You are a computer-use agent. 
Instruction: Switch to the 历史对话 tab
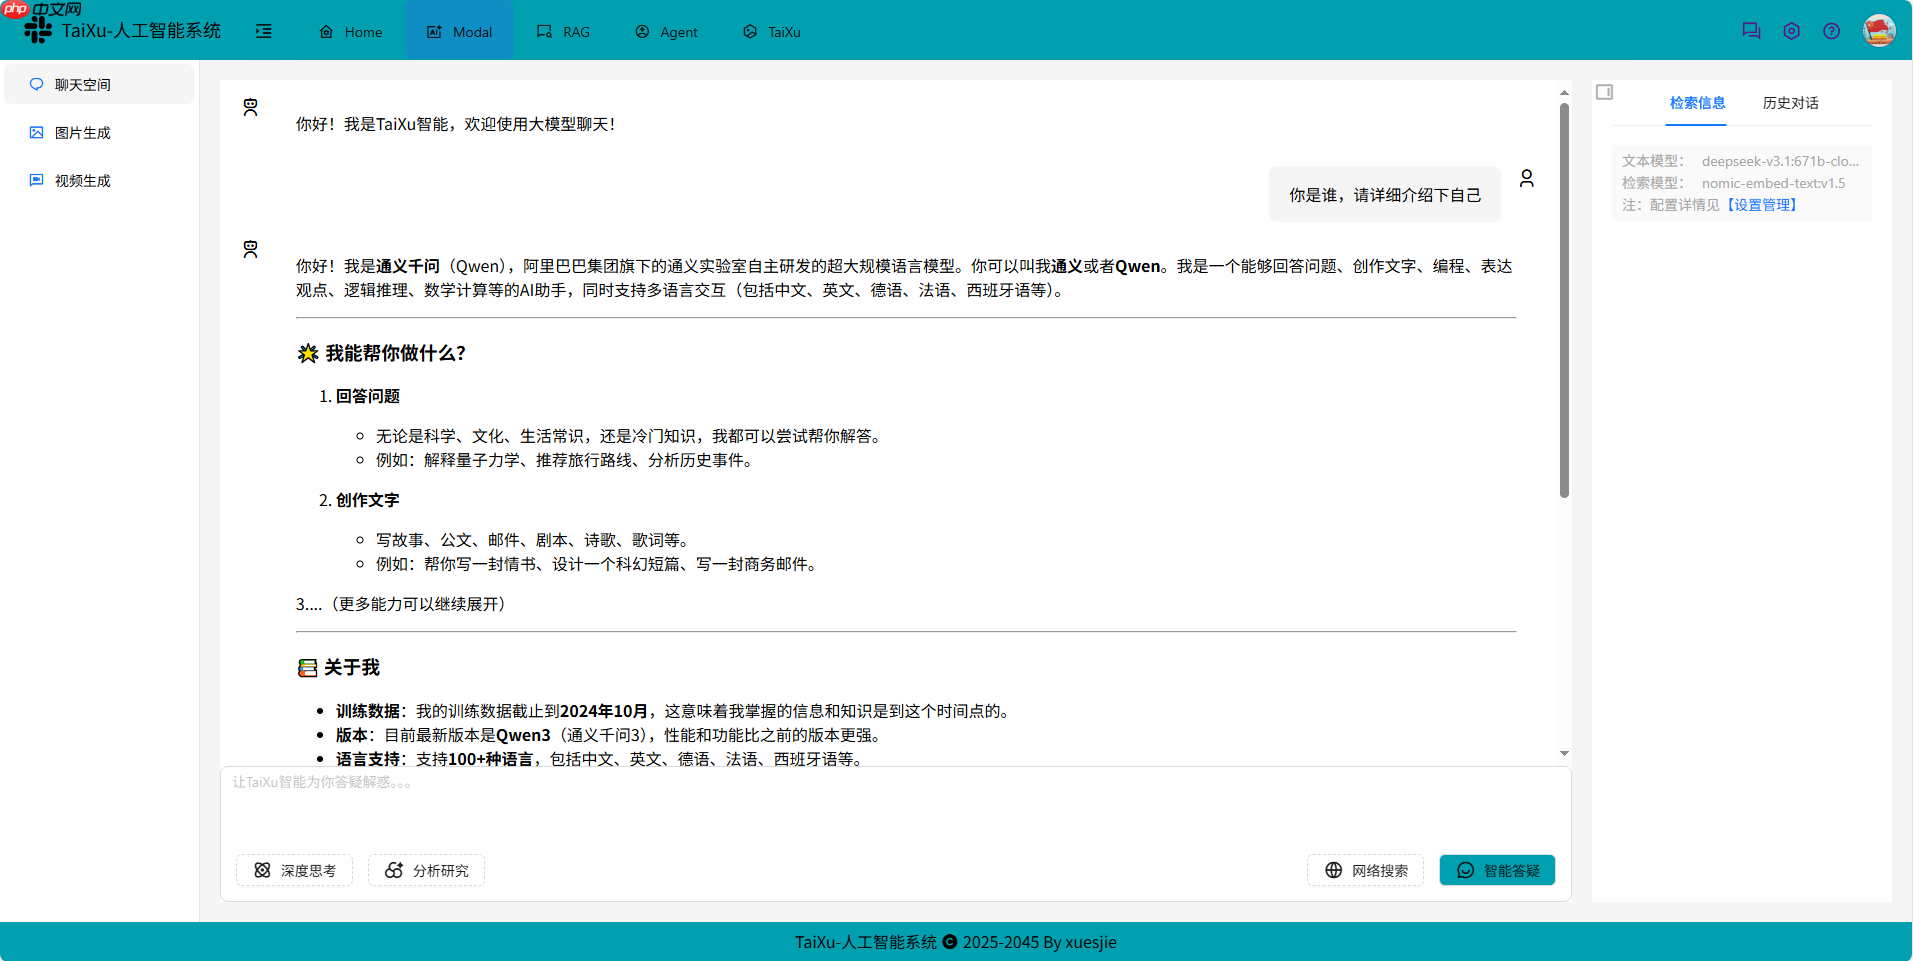1790,103
